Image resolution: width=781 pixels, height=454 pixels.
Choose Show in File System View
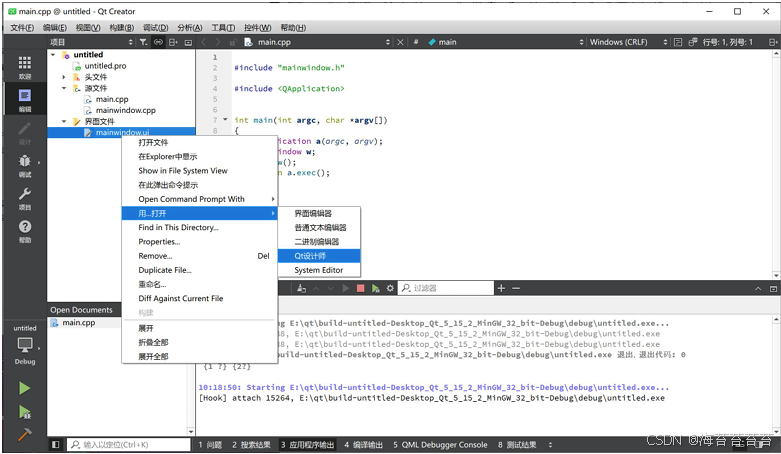tap(199, 170)
